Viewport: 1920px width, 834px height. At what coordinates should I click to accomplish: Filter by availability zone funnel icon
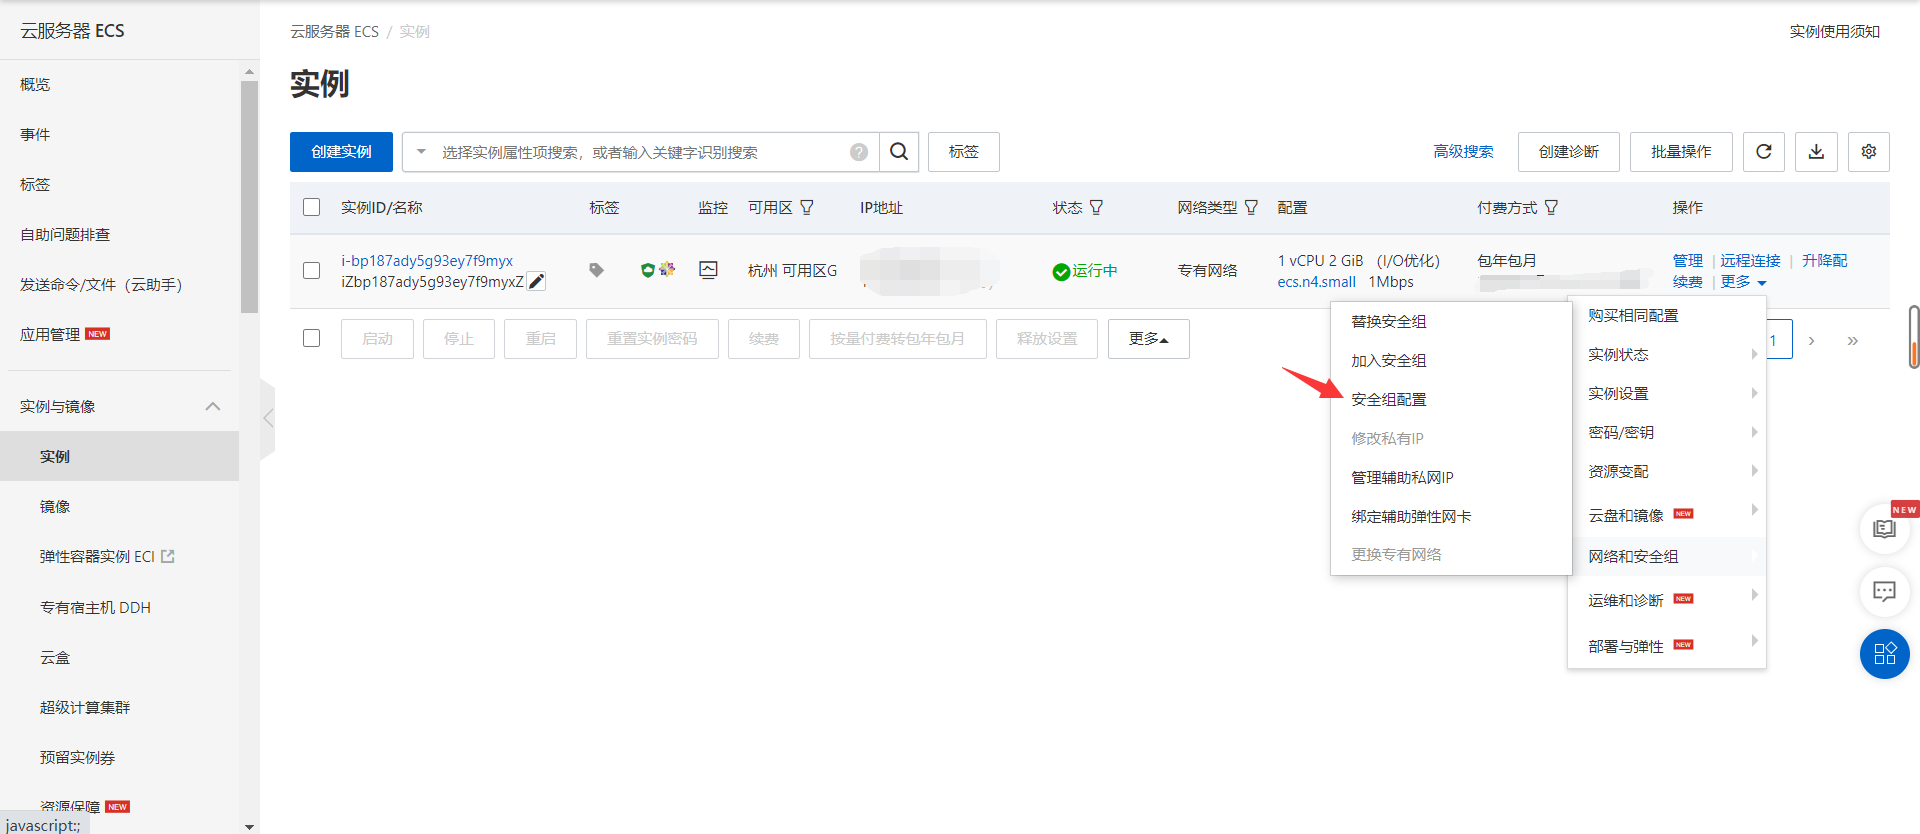point(807,207)
